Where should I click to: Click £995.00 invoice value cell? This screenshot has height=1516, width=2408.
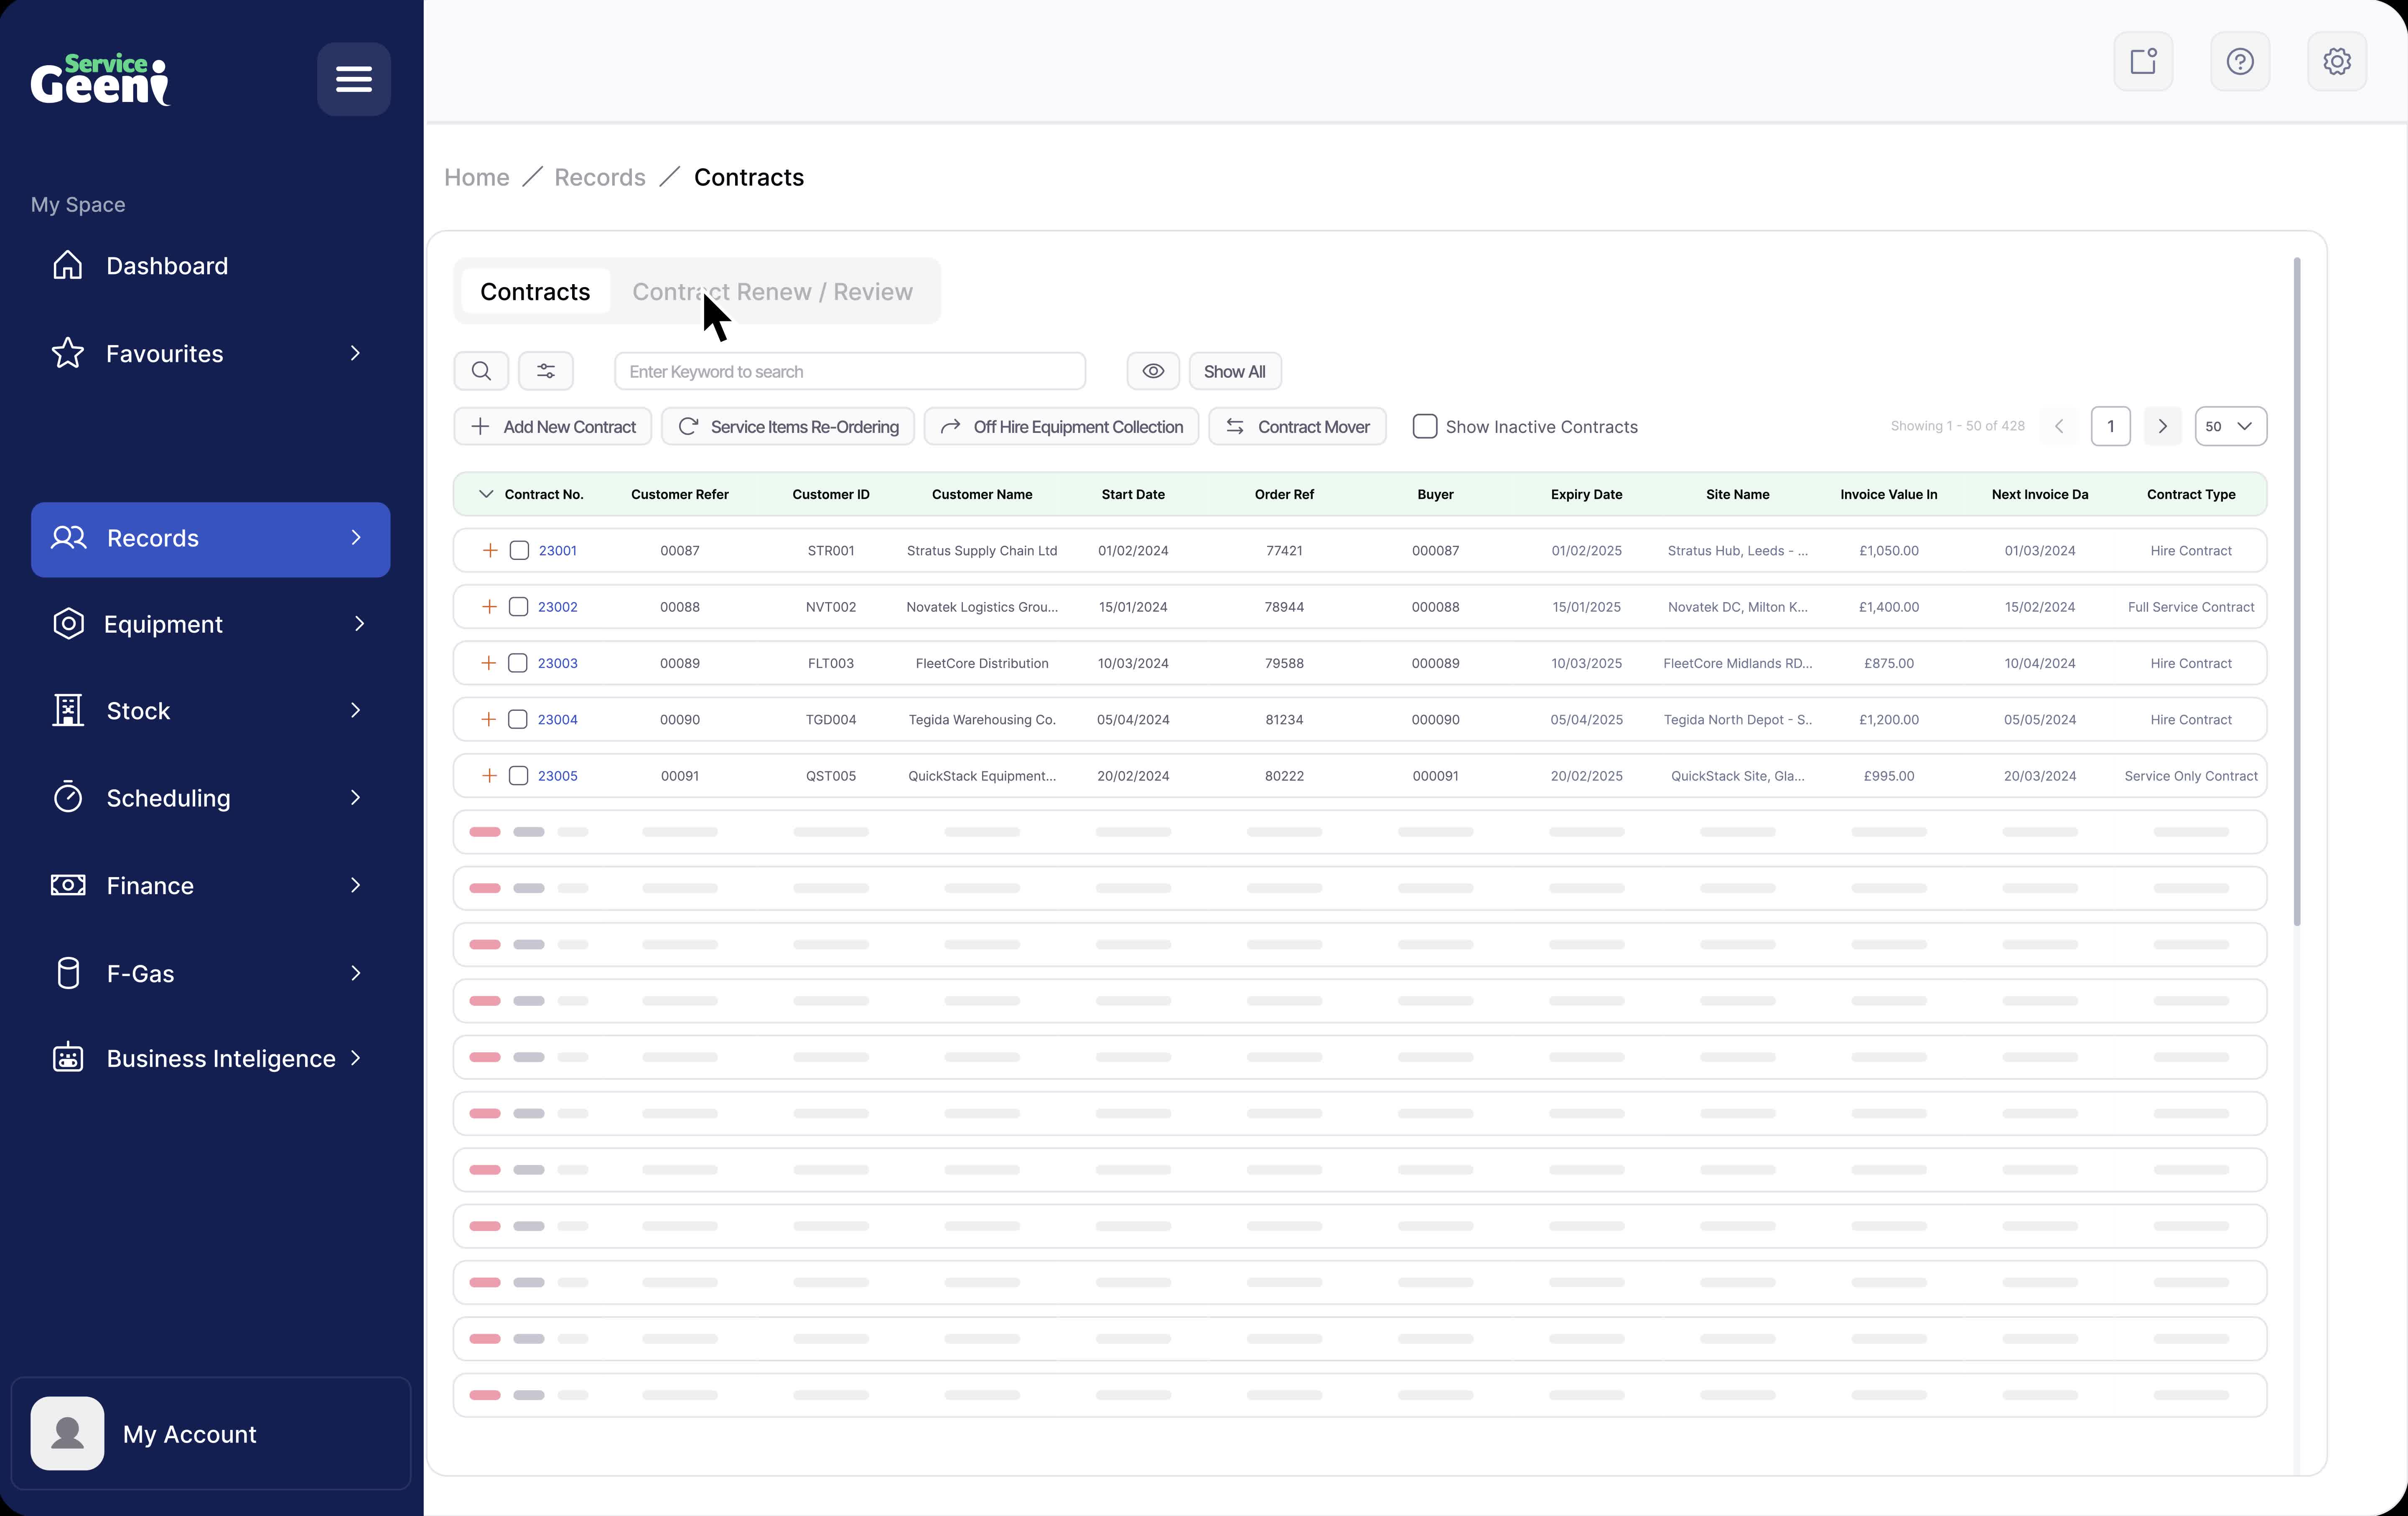[x=1889, y=776]
